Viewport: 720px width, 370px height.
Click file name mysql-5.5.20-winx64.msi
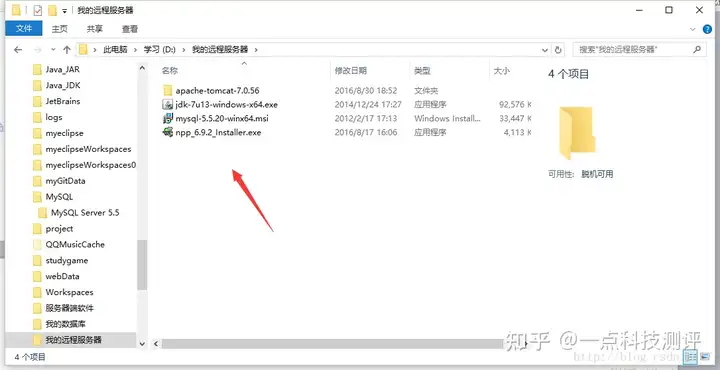tap(222, 118)
